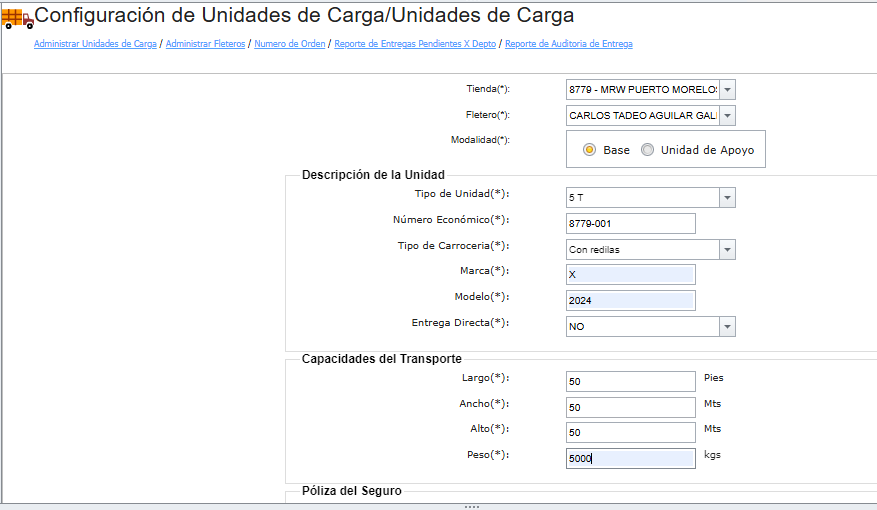Open Reporte de Entregas Pendientes X Depto
The image size is (877, 510).
(415, 44)
